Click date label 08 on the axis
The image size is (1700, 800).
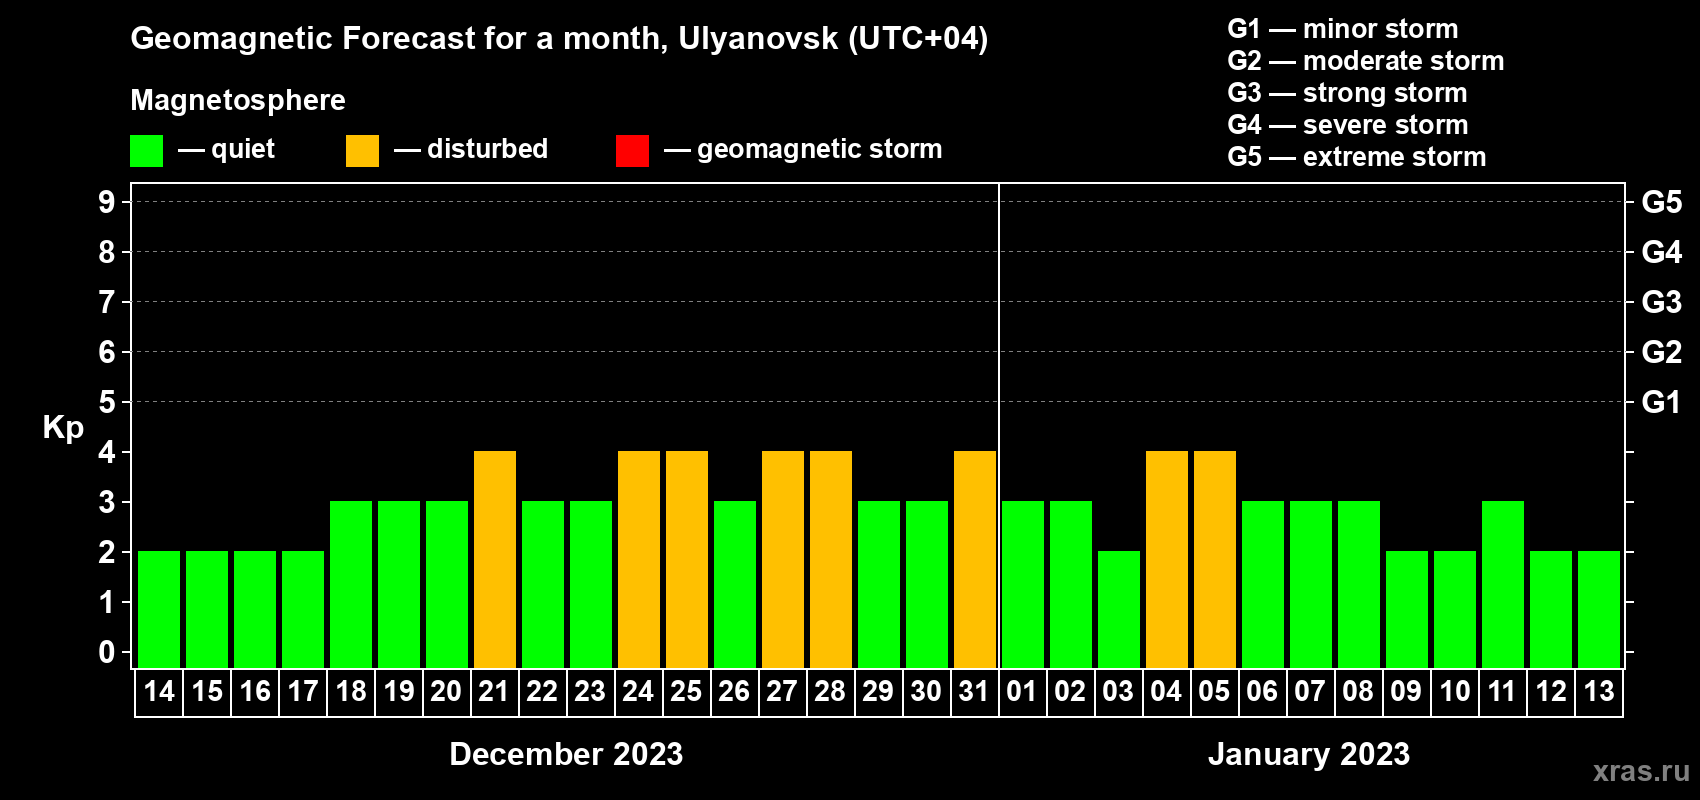tap(1359, 692)
